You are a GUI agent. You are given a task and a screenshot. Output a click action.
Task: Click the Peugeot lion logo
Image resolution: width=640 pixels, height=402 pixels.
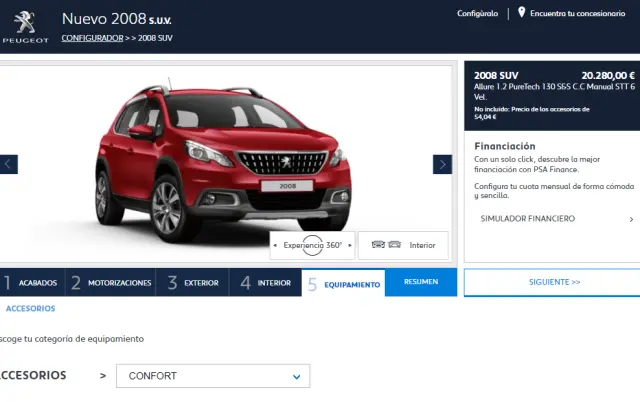coord(25,20)
